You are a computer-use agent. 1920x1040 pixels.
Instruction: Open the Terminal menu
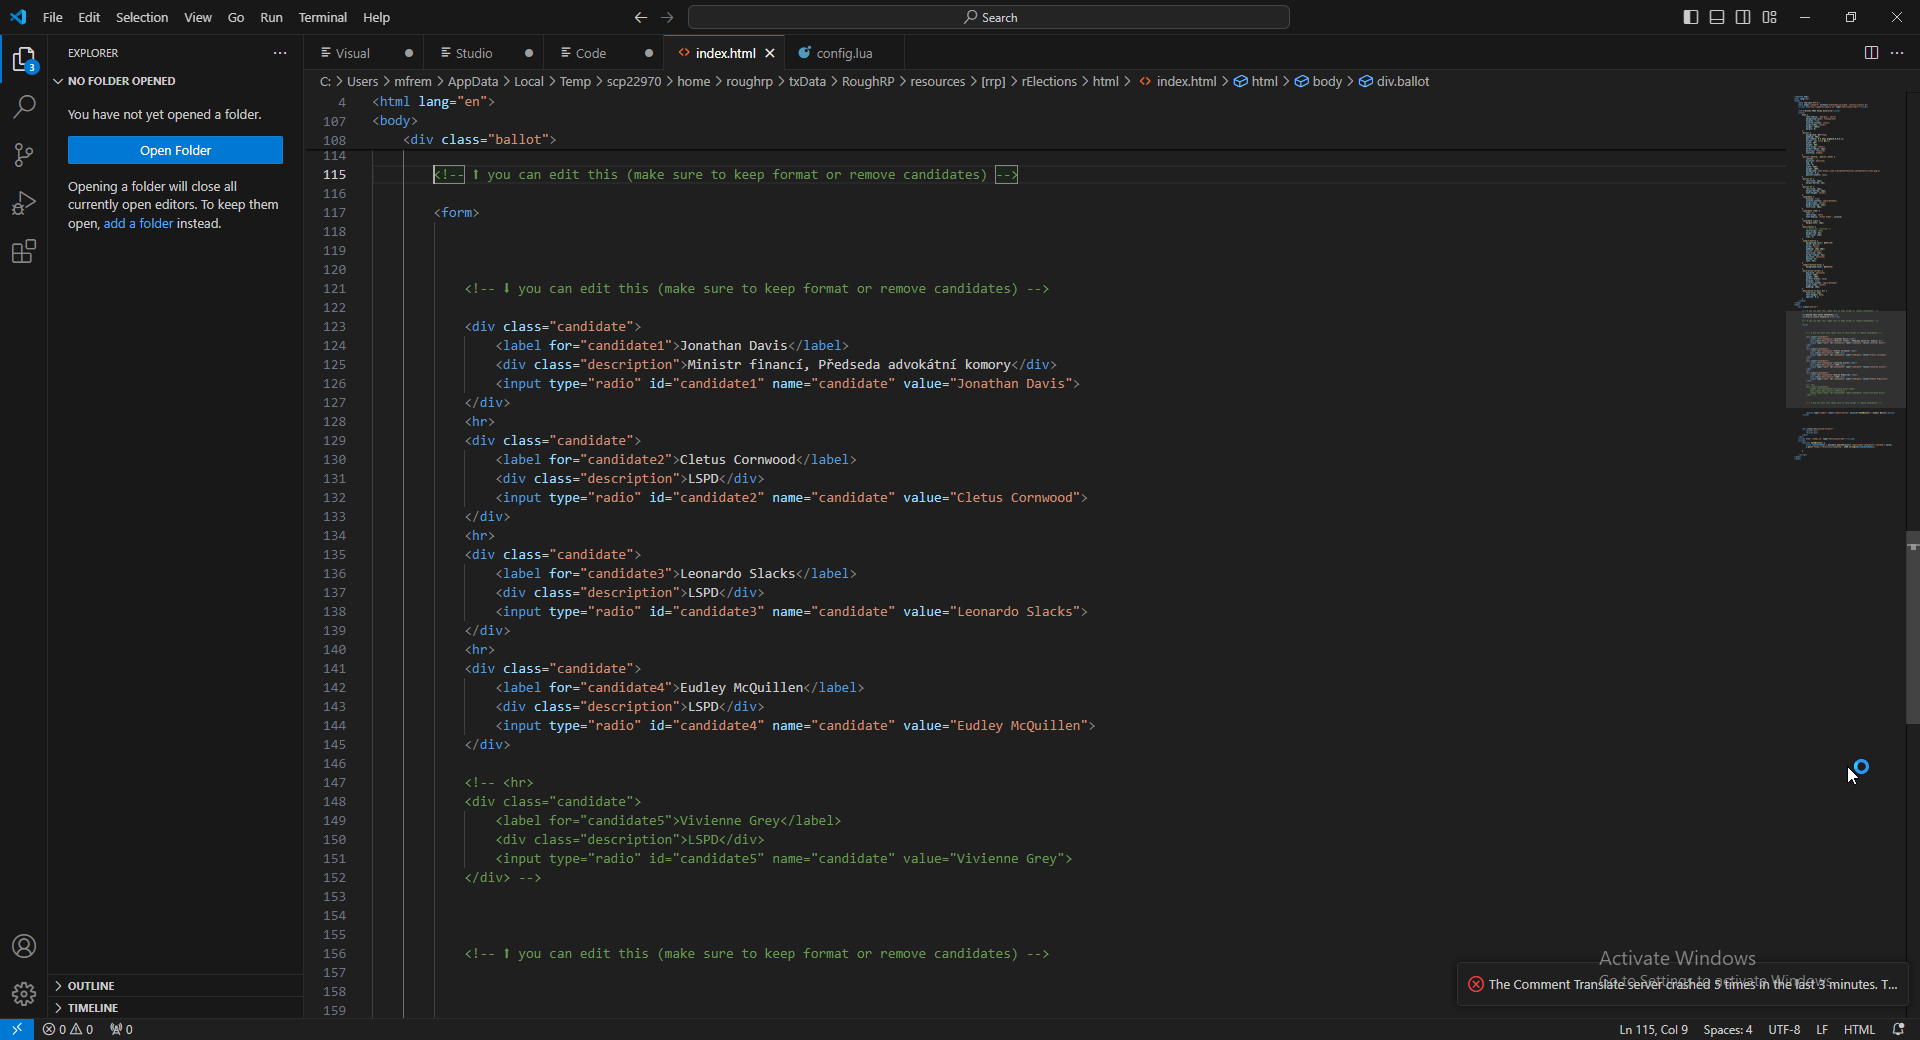(322, 17)
